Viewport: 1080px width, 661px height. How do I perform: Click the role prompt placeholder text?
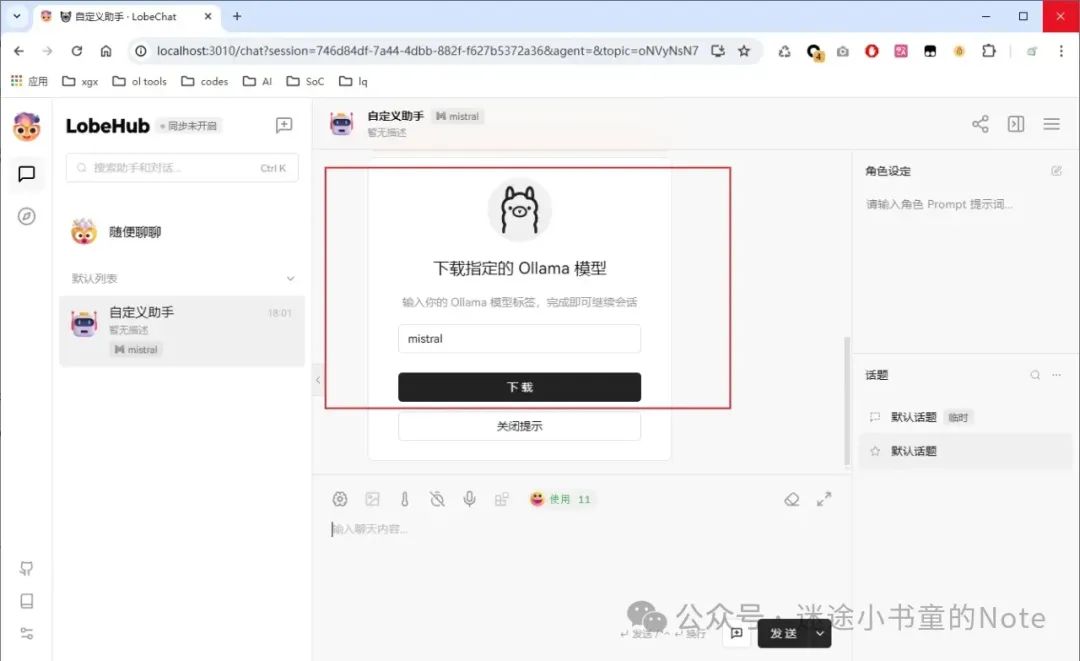(939, 204)
